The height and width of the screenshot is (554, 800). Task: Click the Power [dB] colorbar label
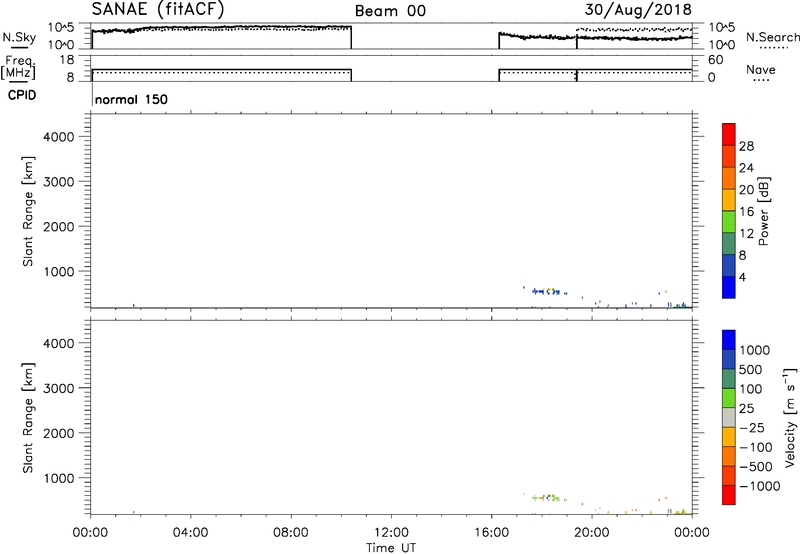(x=763, y=211)
